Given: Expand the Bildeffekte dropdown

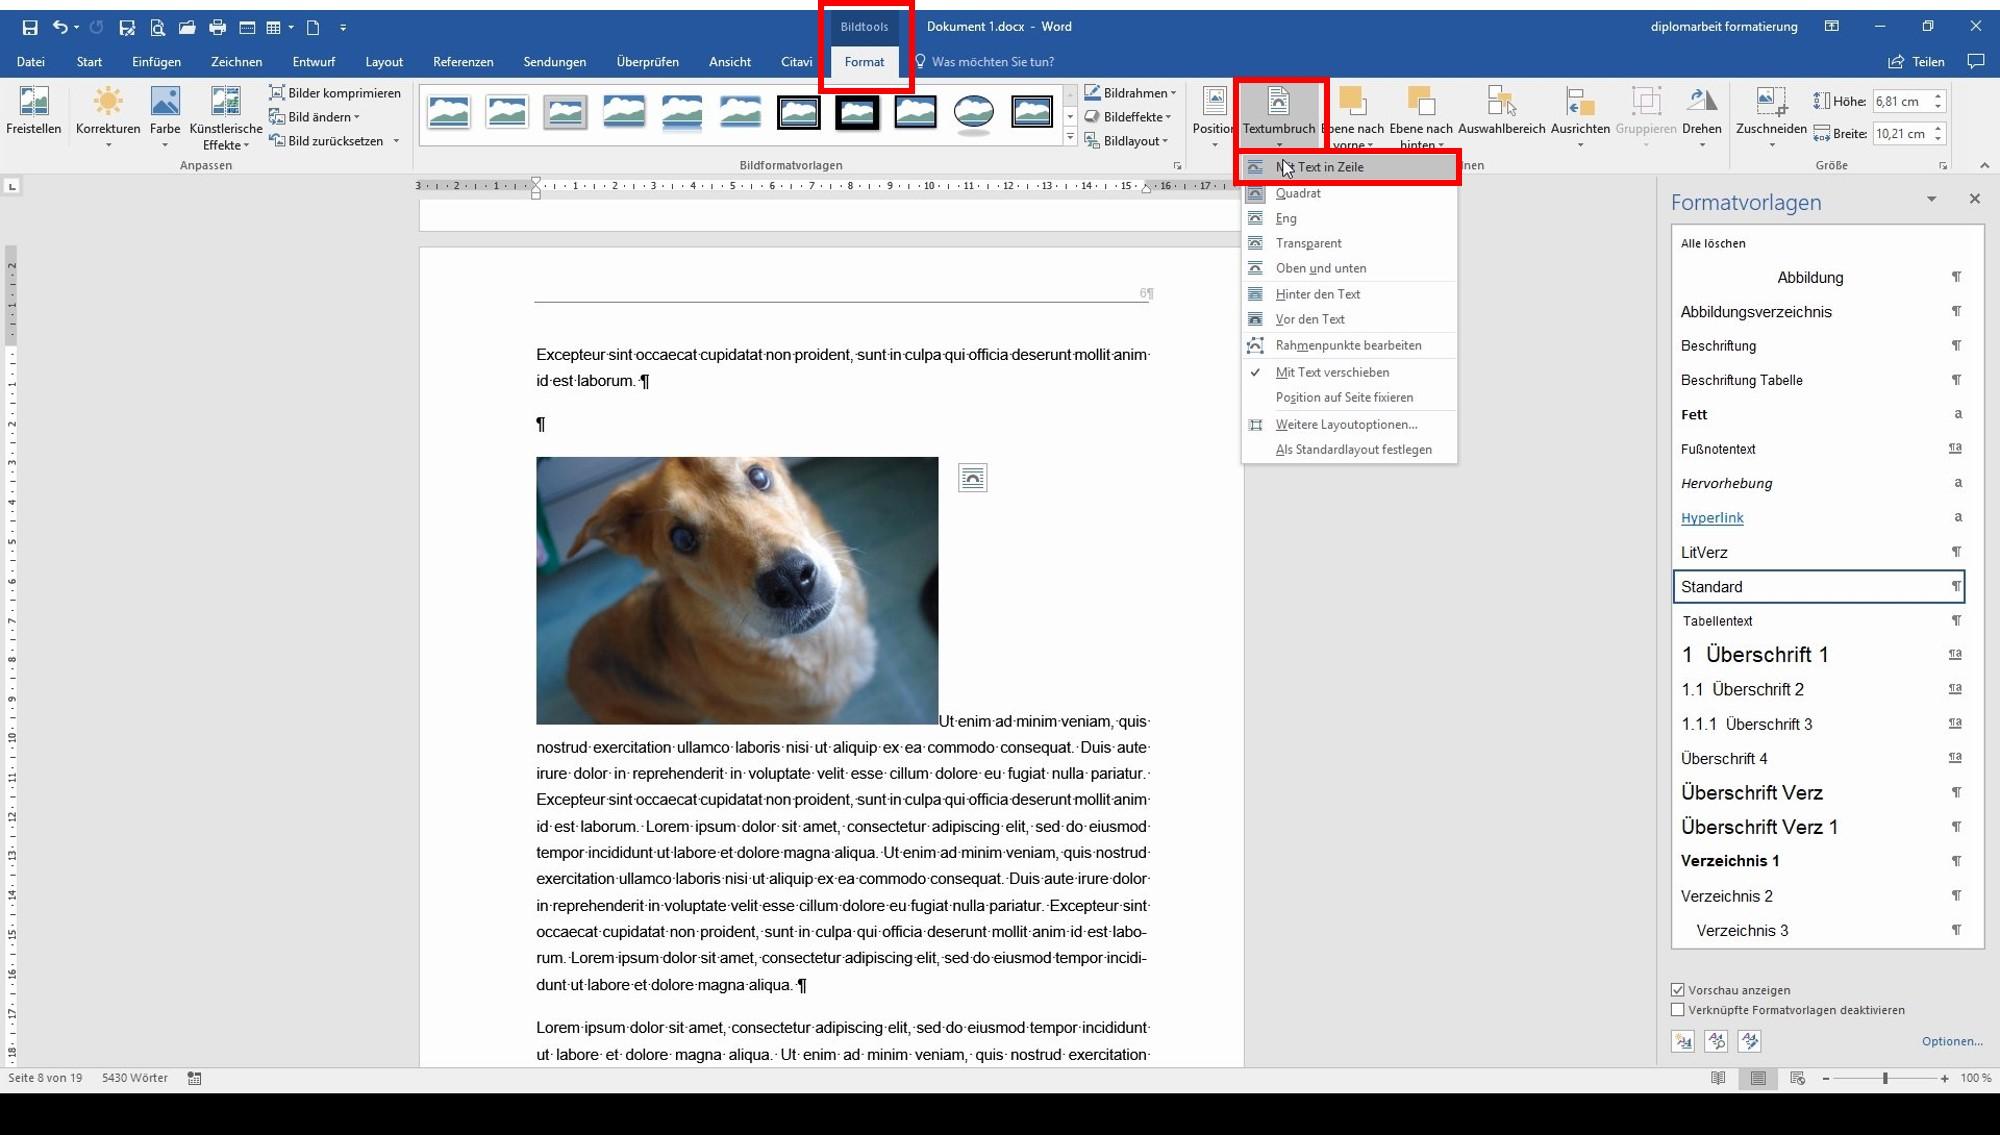Looking at the screenshot, I should [x=1129, y=117].
